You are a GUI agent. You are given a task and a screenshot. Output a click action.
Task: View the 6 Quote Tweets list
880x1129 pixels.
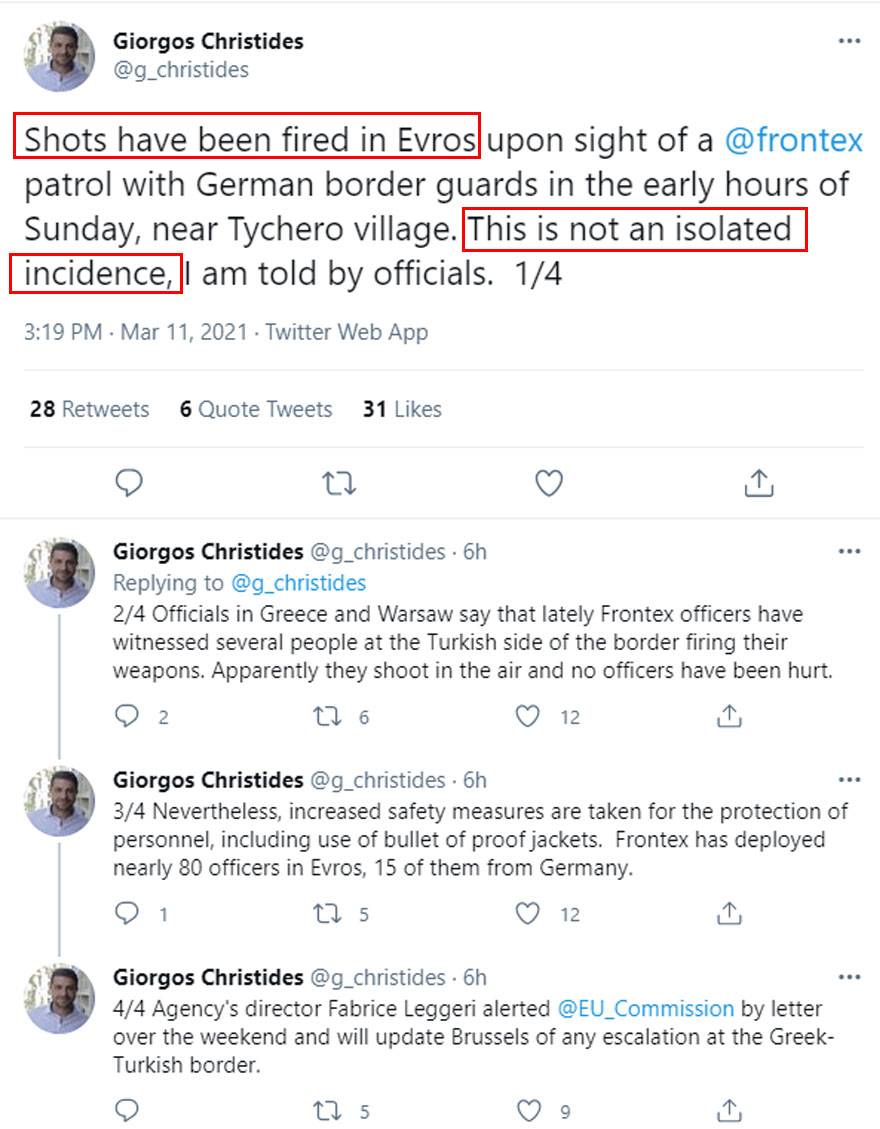click(256, 409)
